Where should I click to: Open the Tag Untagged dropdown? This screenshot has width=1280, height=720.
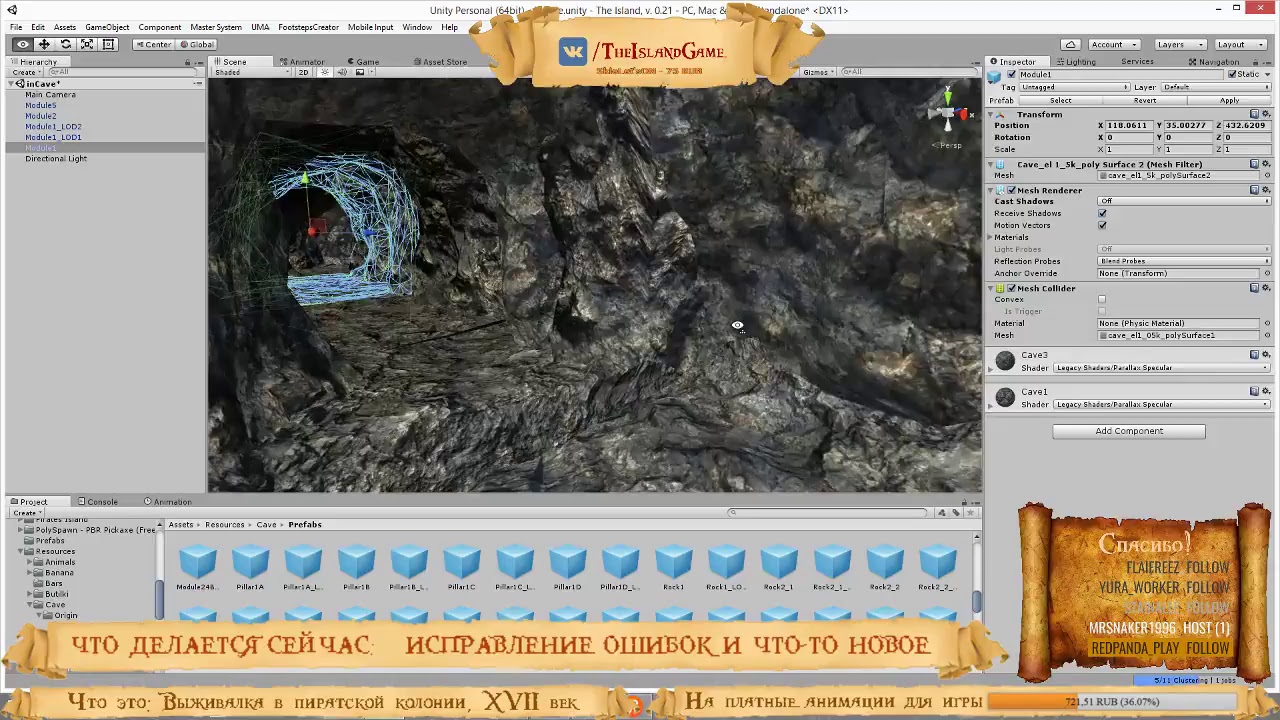(1075, 87)
